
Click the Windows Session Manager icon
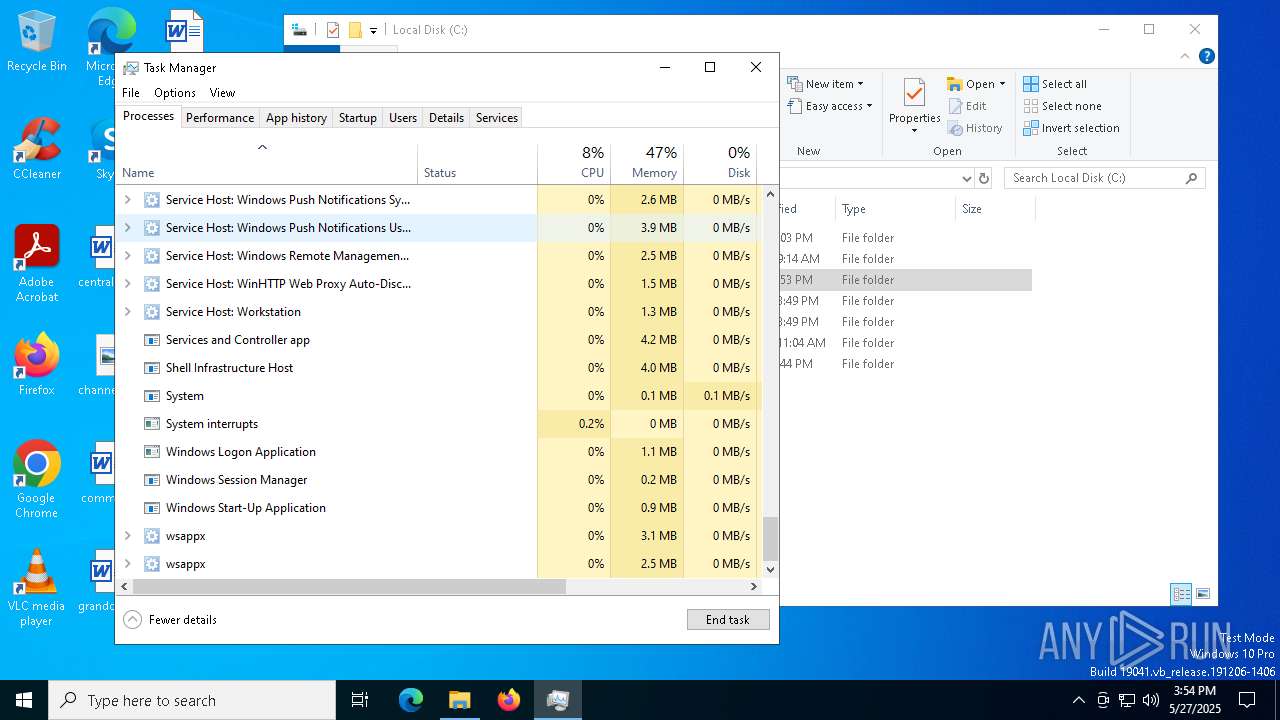coord(152,480)
